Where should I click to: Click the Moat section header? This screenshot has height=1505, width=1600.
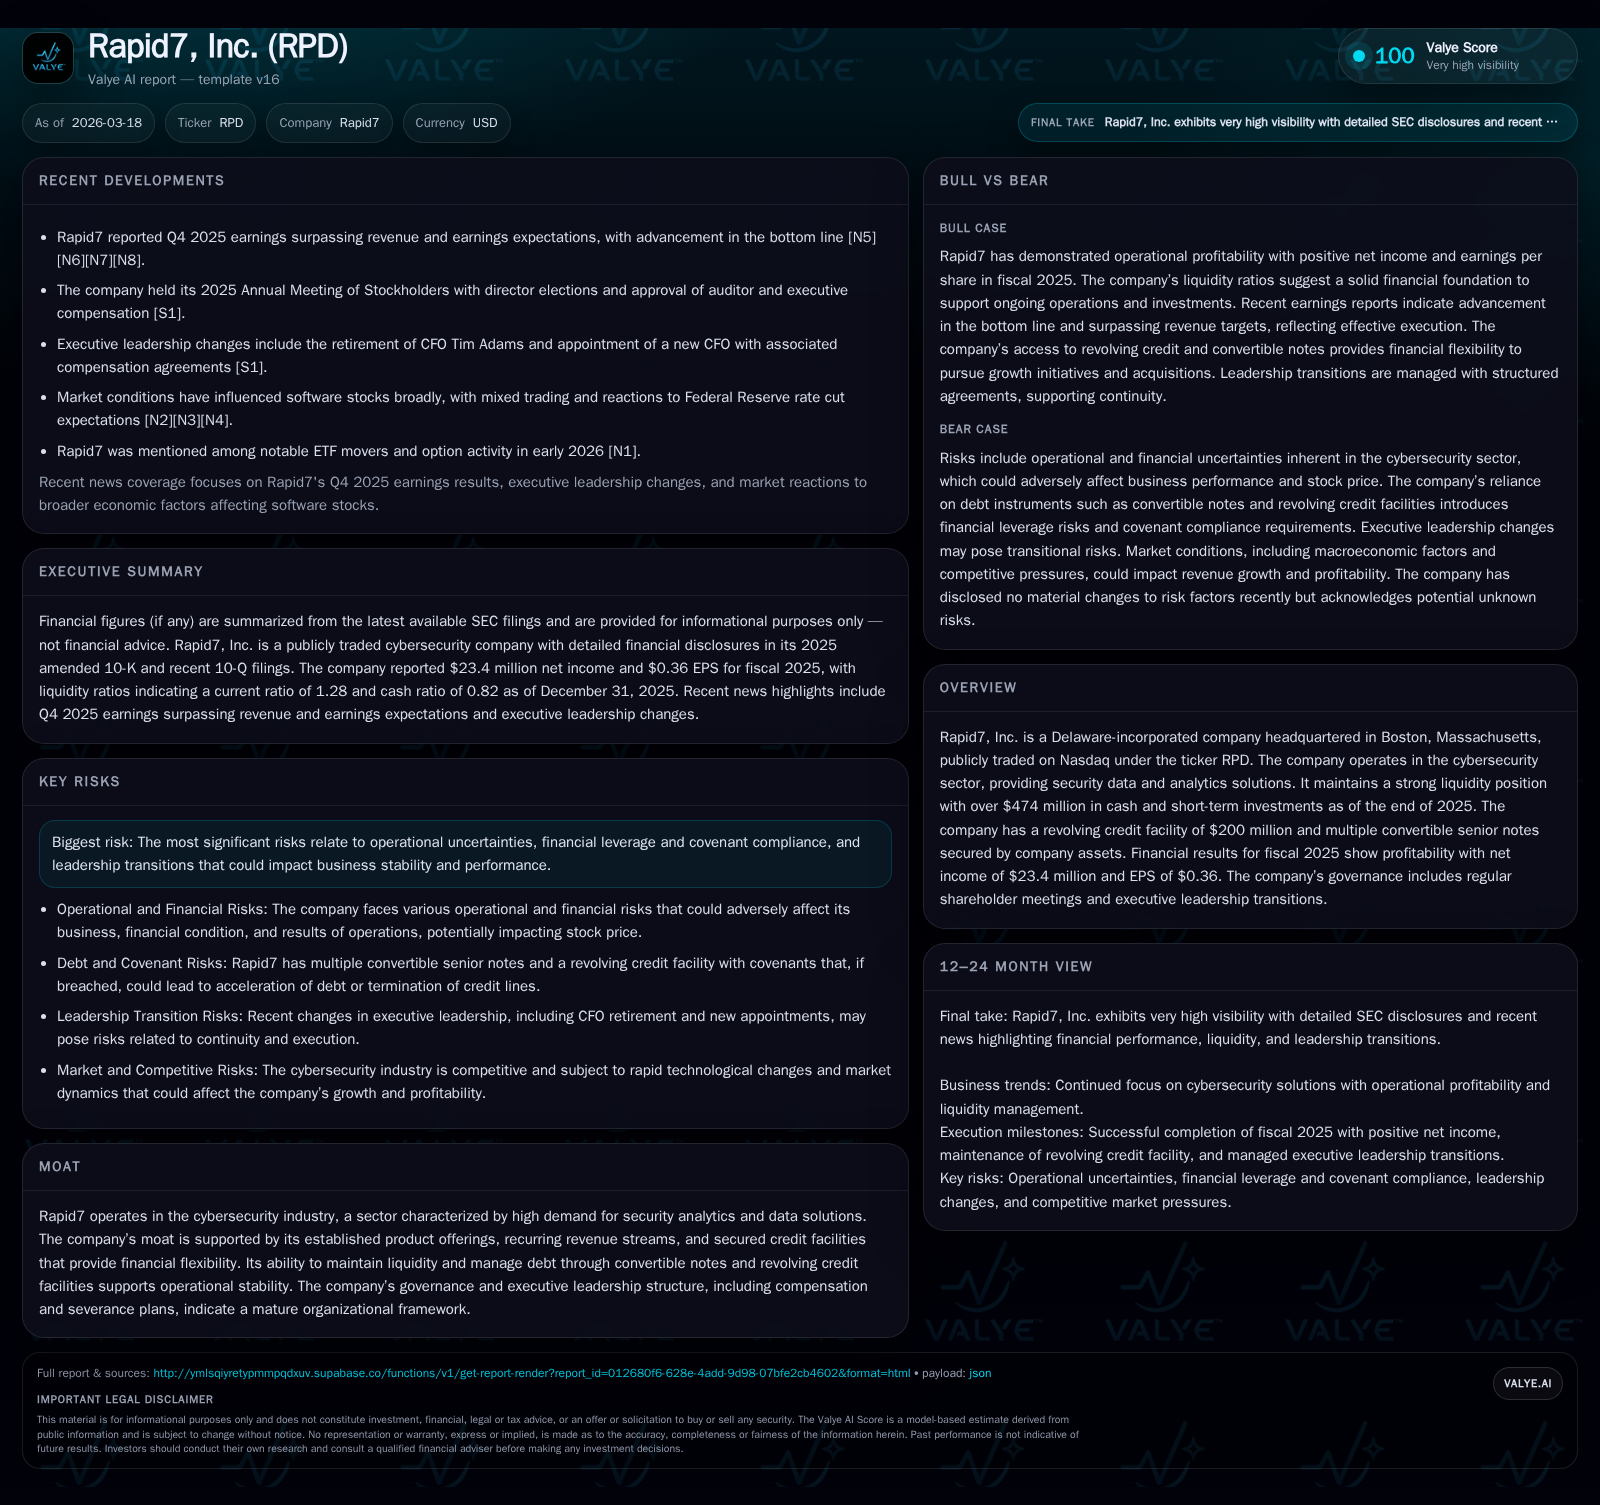pos(60,1167)
